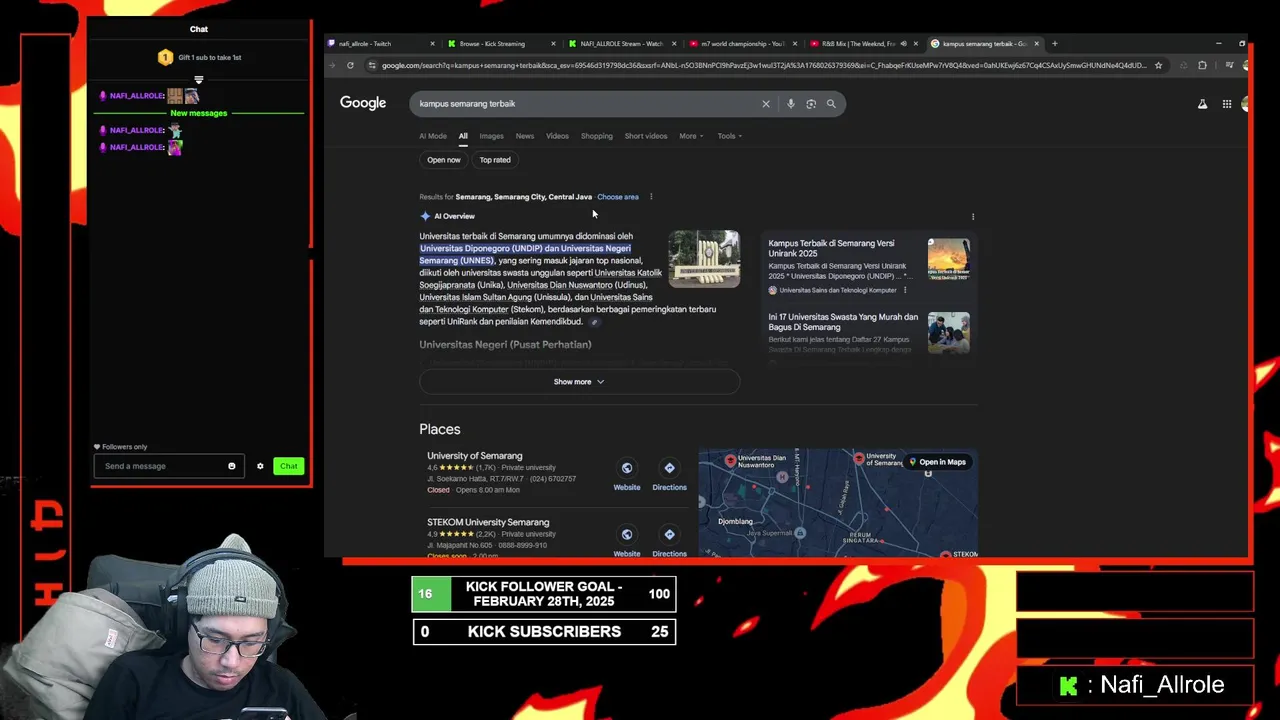Open options for Universitas Sains source
Screen dimensions: 1280x720
click(x=905, y=290)
